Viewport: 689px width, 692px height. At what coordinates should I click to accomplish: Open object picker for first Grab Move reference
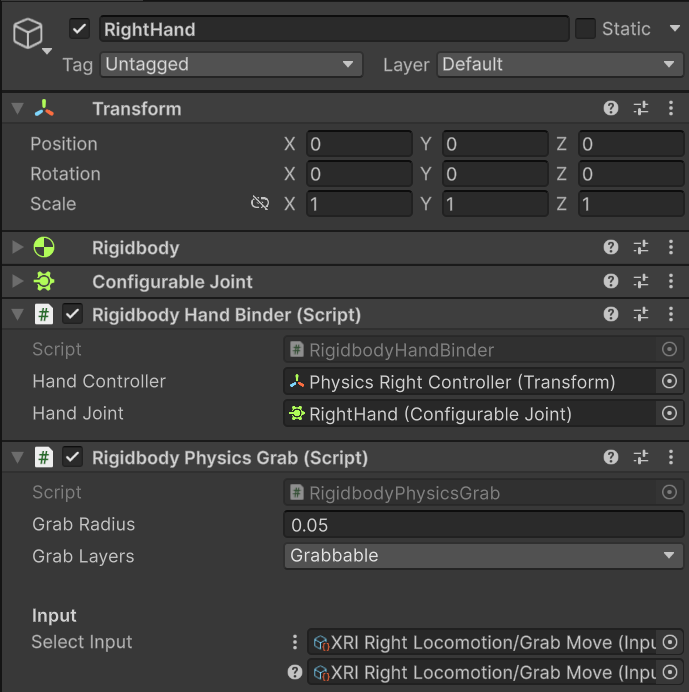click(670, 642)
